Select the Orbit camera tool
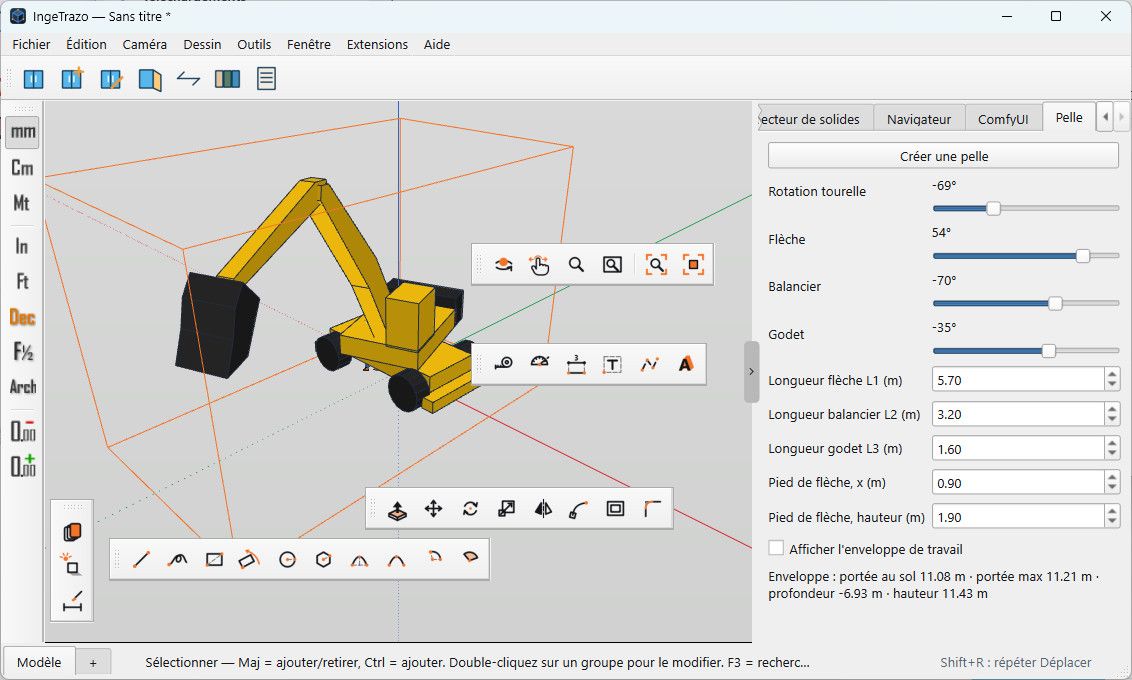This screenshot has width=1132, height=680. tap(503, 265)
